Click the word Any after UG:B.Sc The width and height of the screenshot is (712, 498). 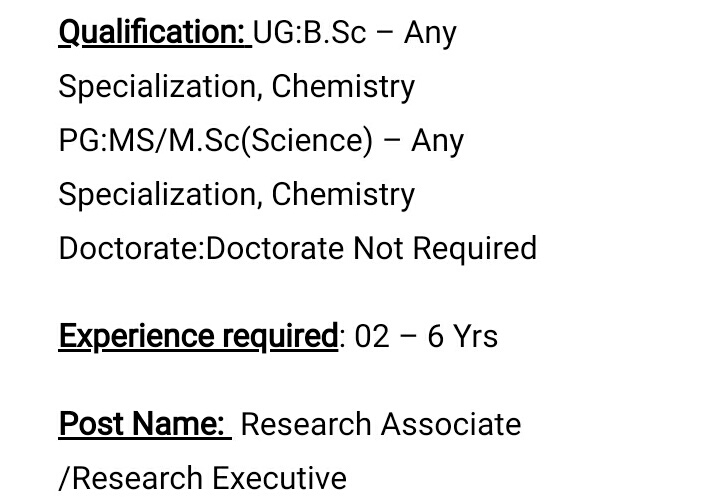(x=430, y=34)
